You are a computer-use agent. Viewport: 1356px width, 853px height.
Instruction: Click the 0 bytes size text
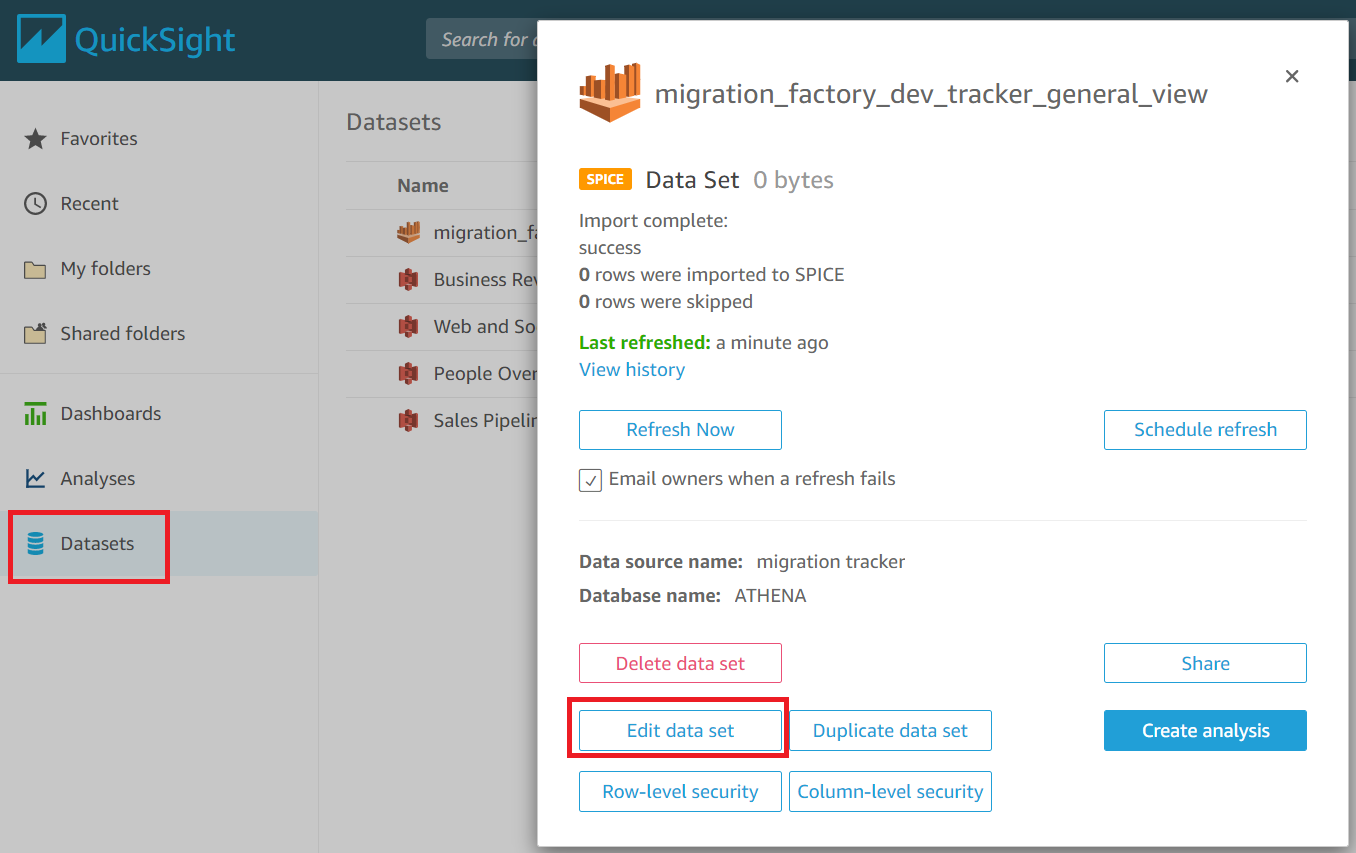click(x=793, y=181)
